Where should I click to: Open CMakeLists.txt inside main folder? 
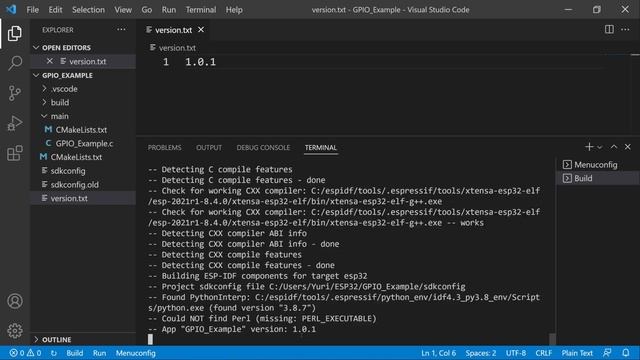click(x=83, y=130)
